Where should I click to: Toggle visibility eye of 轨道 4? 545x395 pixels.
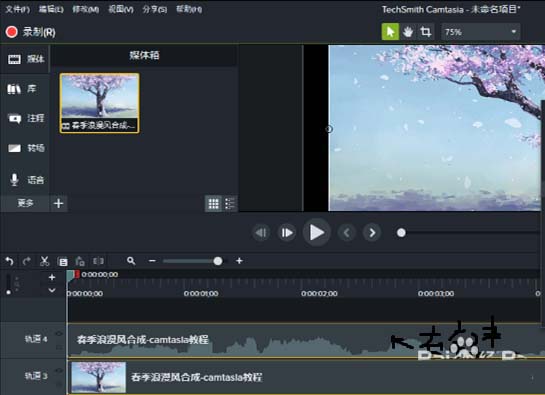point(59,334)
